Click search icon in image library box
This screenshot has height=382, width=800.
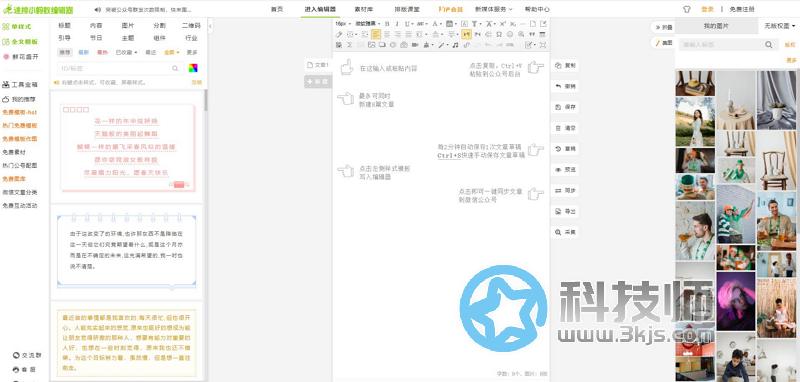coord(768,45)
